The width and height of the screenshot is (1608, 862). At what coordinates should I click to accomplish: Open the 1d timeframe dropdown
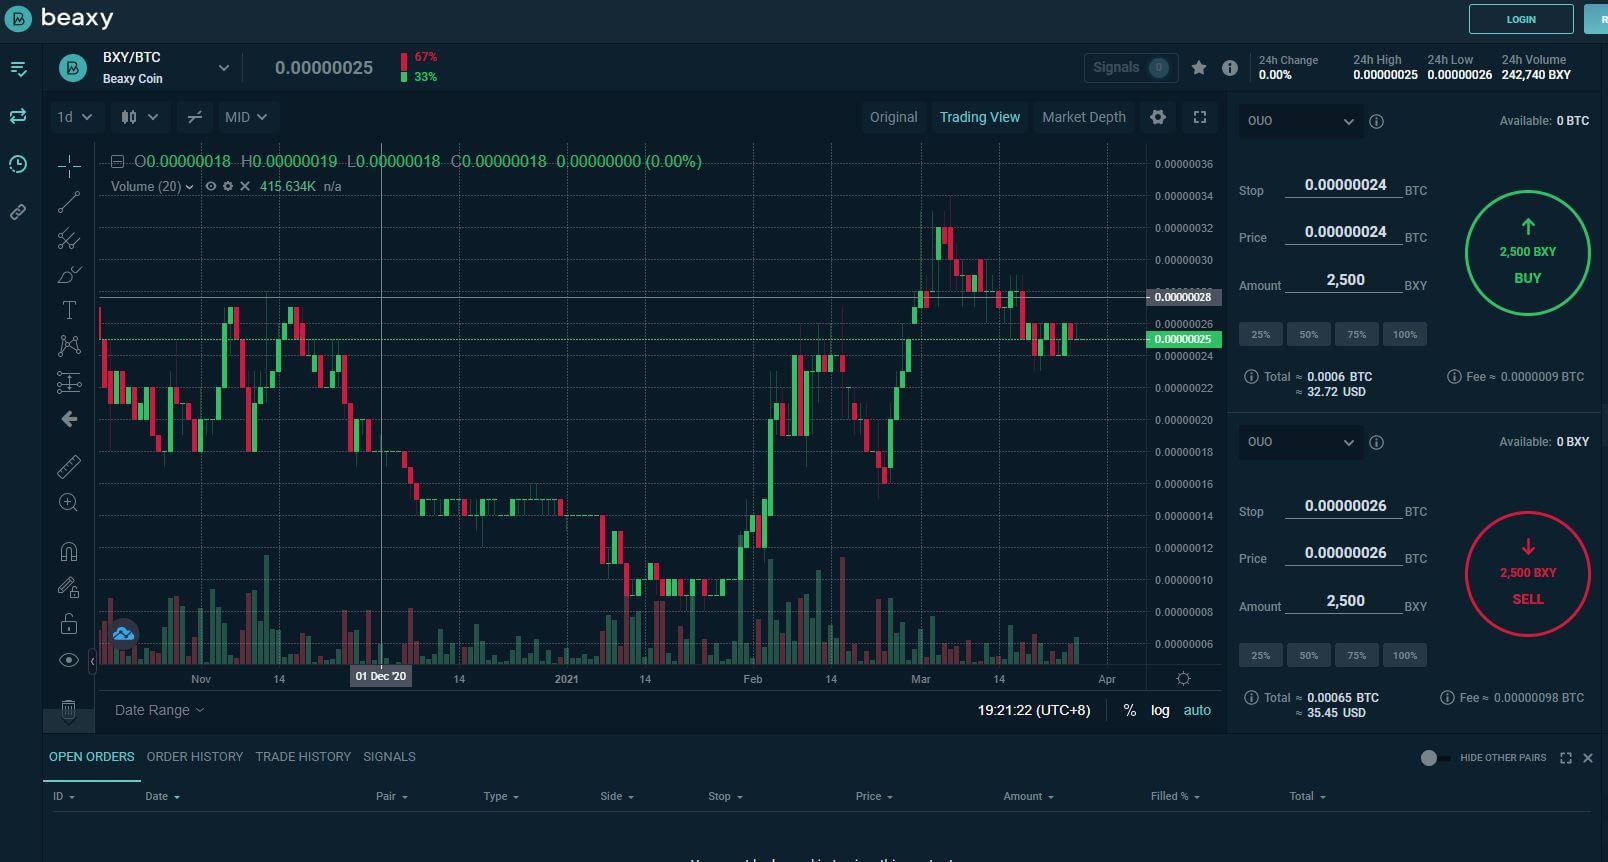[x=75, y=117]
